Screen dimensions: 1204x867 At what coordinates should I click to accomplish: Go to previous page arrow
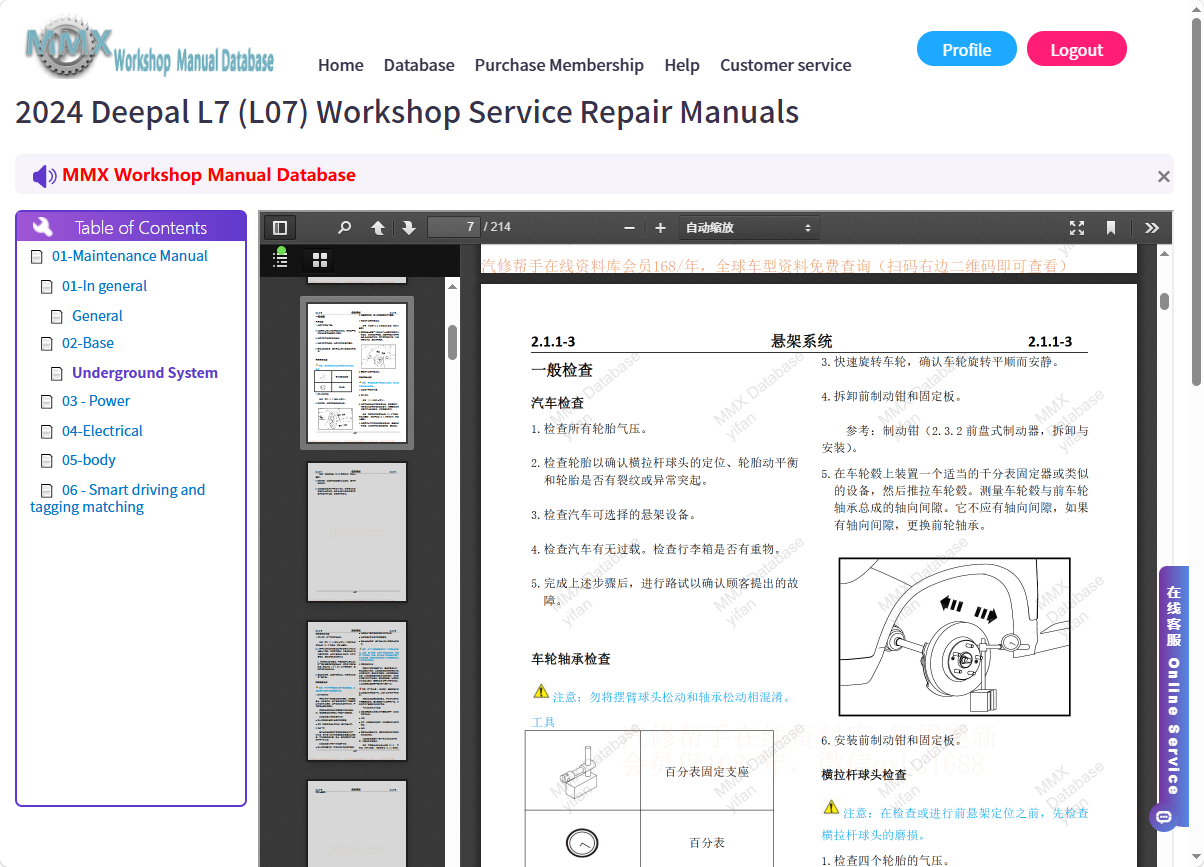click(x=378, y=228)
